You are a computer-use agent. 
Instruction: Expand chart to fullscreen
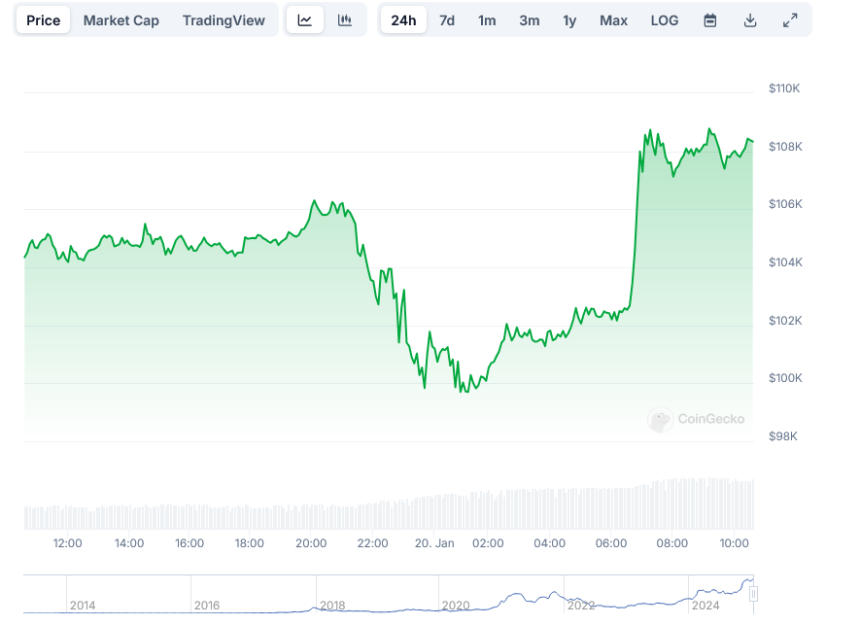pyautogui.click(x=790, y=20)
